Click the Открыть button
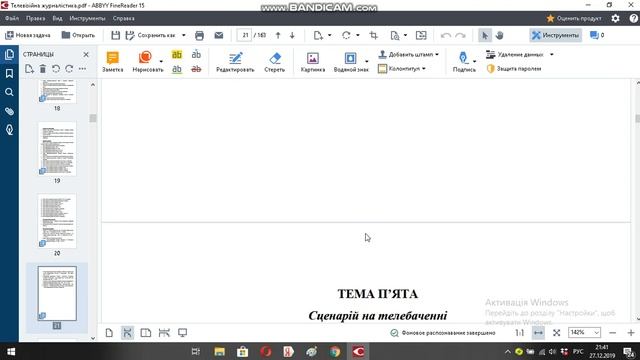The width and height of the screenshot is (640, 360). [x=78, y=35]
